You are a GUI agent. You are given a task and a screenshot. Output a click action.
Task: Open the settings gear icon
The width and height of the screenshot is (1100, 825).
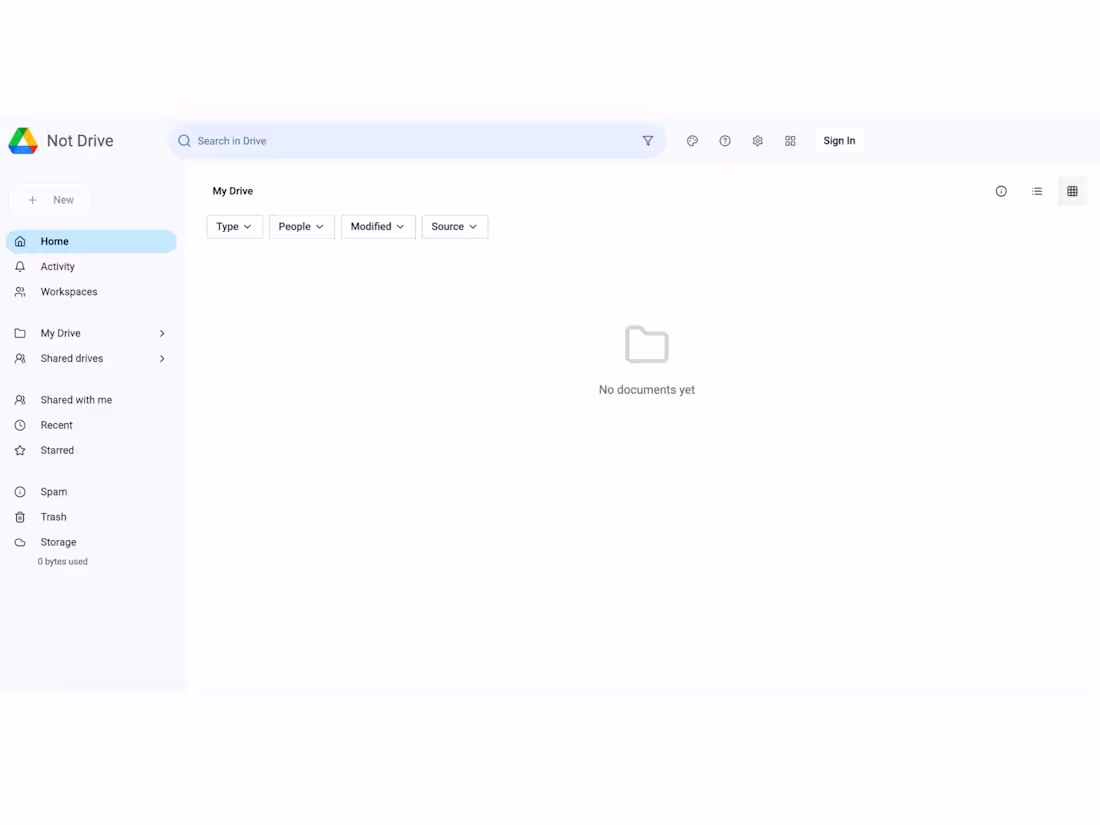coord(757,140)
